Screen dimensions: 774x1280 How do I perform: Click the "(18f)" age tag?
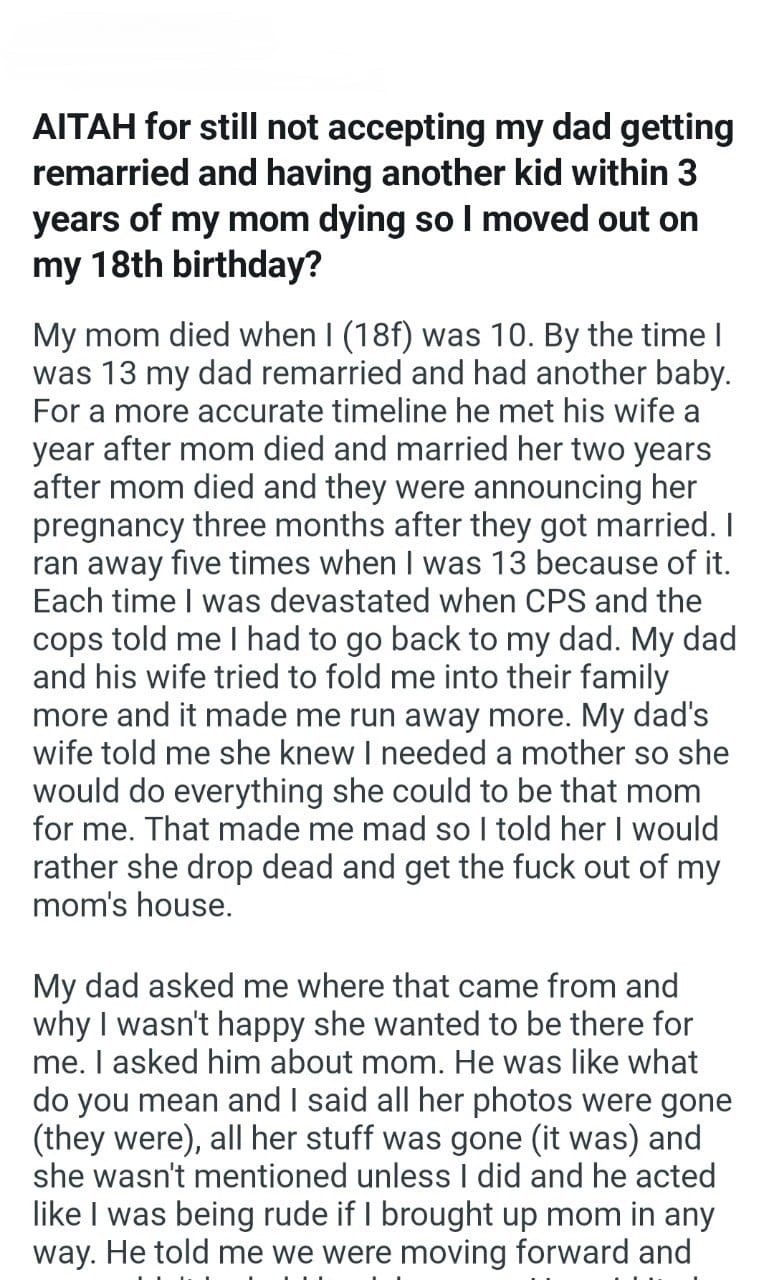tap(294, 336)
